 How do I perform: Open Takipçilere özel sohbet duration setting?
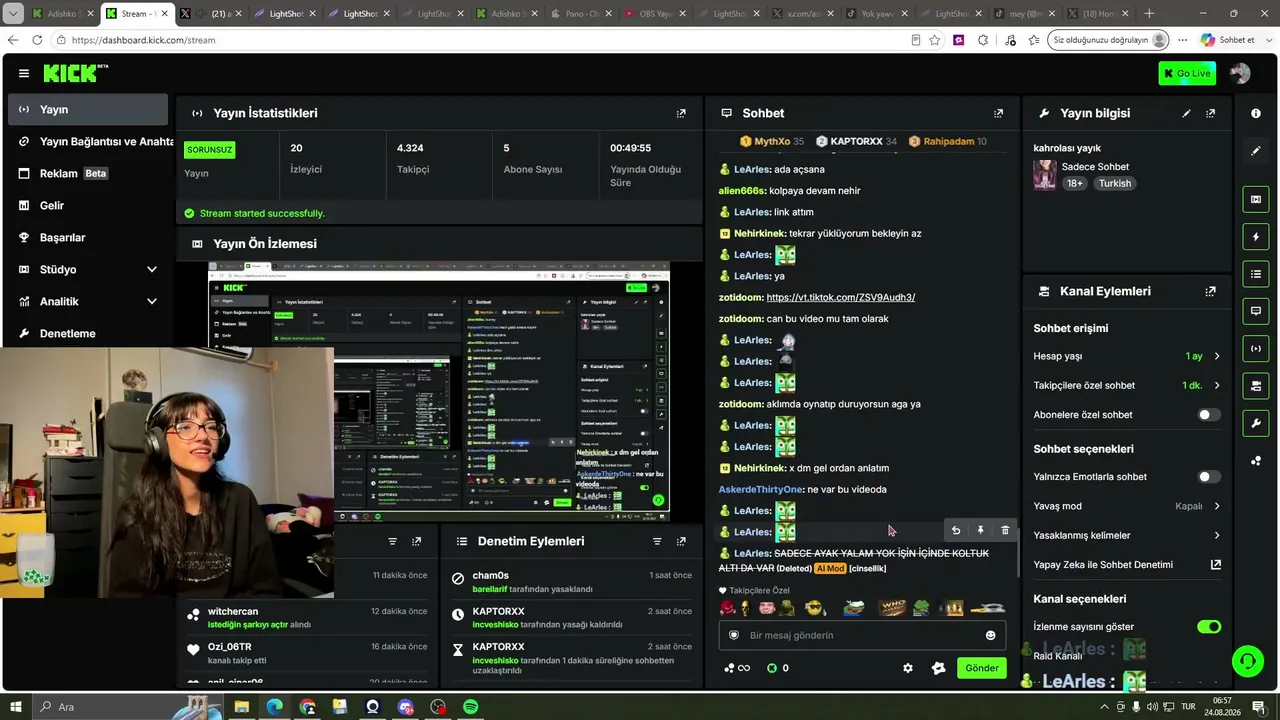point(1127,385)
